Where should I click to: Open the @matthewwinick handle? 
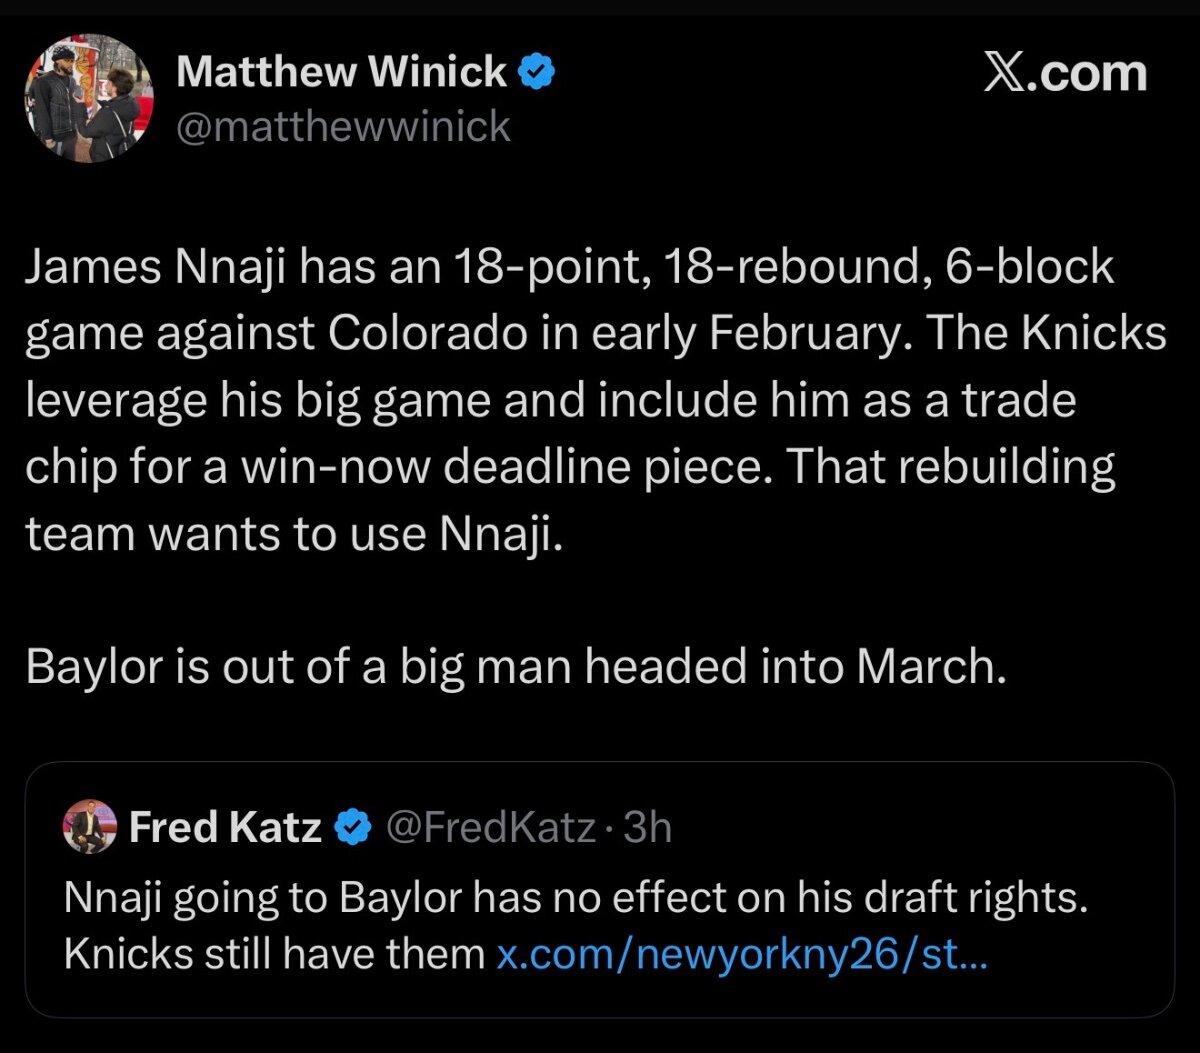tap(343, 126)
